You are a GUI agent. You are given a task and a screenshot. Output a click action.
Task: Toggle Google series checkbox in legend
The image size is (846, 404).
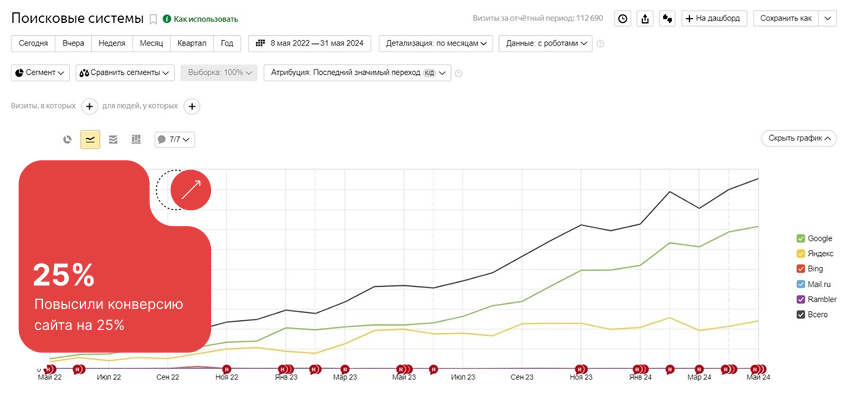[x=801, y=239]
